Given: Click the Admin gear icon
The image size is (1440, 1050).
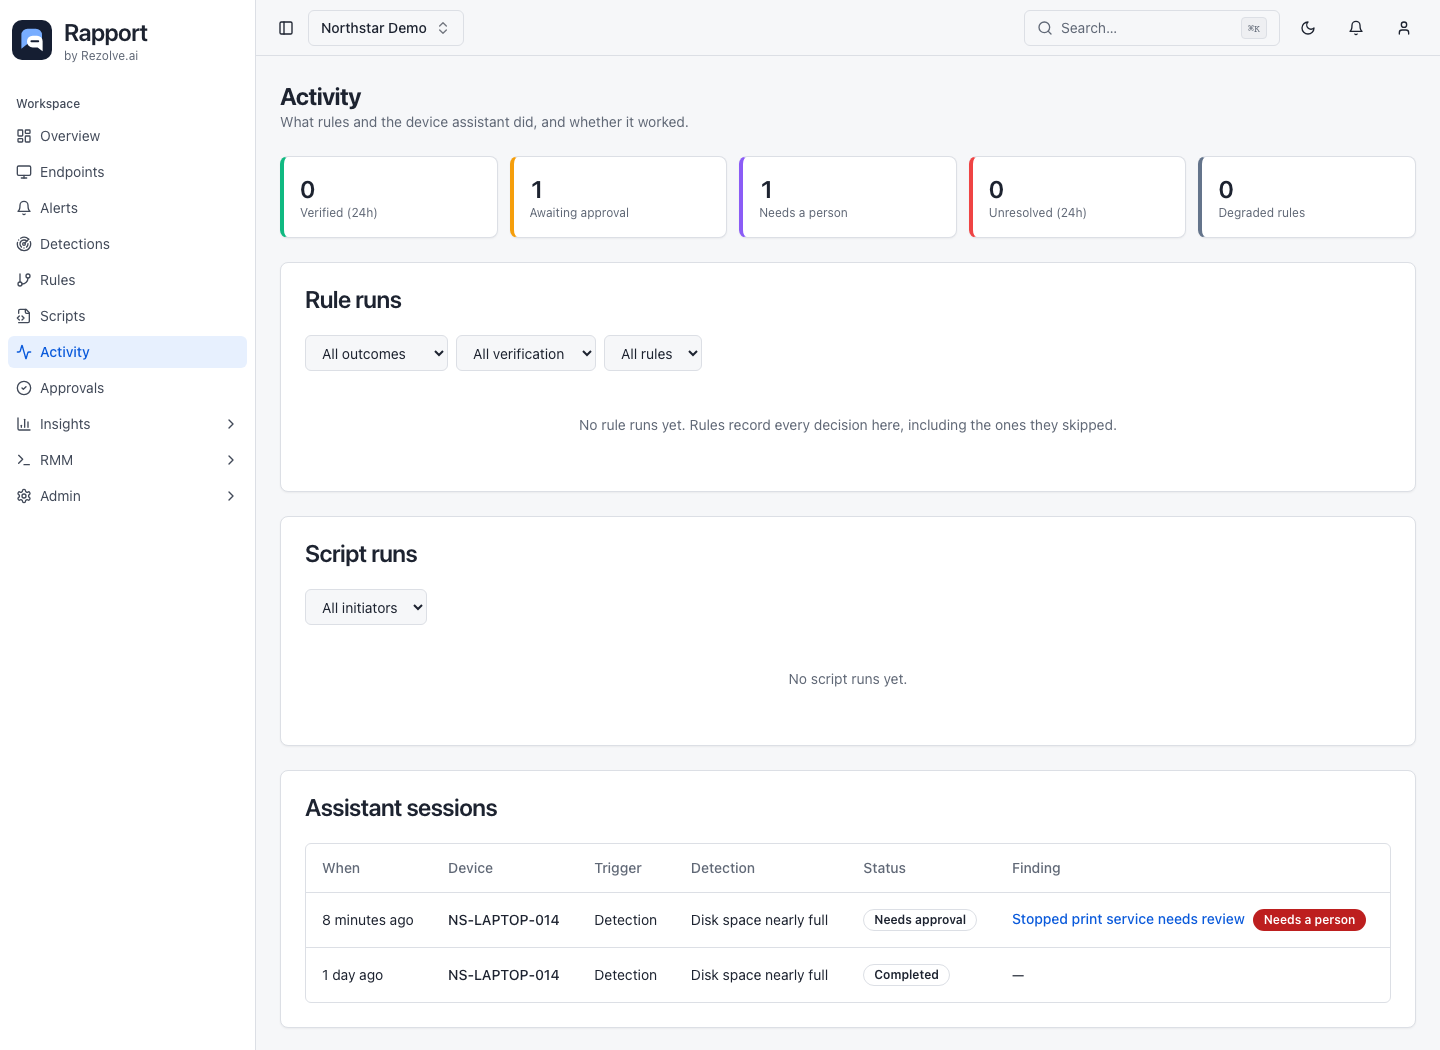Looking at the screenshot, I should [x=24, y=496].
